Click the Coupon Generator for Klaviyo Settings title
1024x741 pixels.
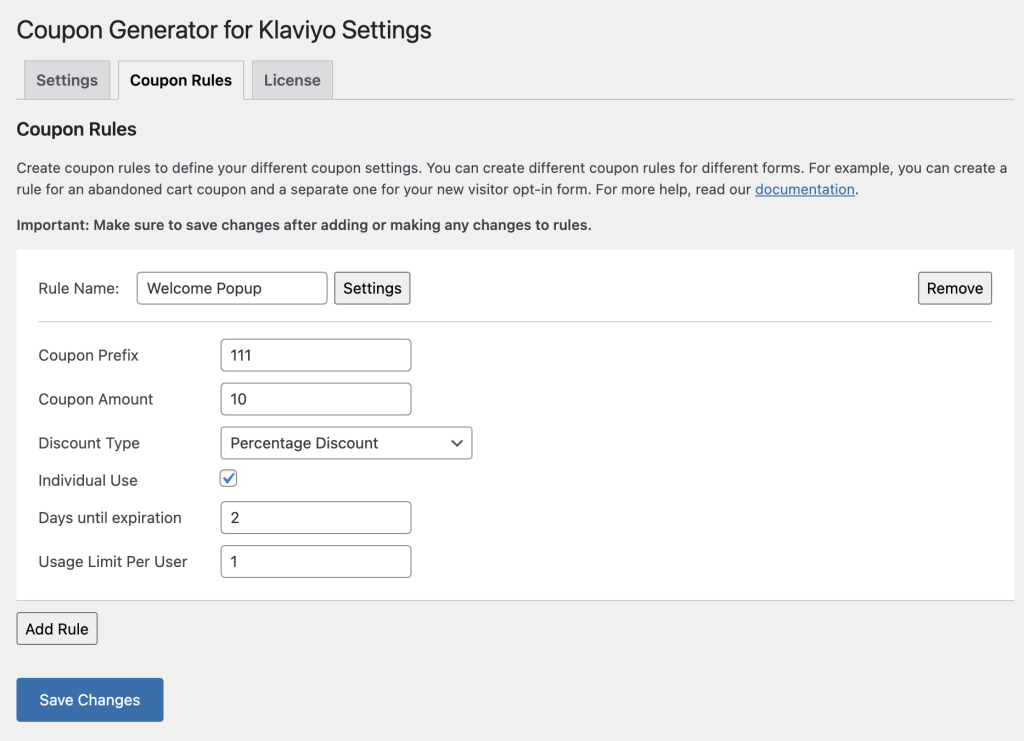(224, 30)
